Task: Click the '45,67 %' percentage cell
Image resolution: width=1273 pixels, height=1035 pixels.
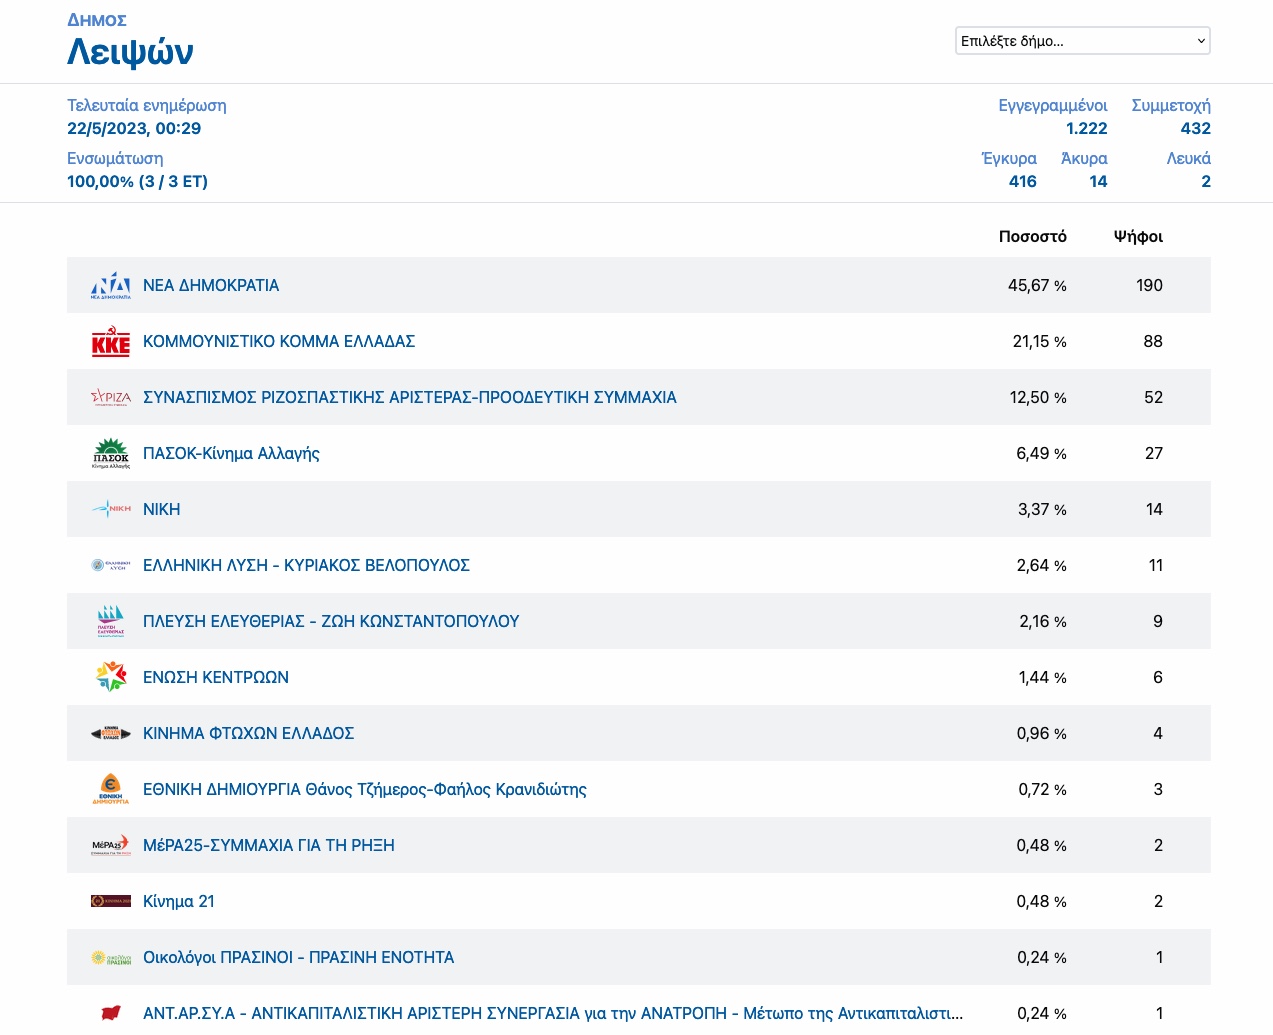Action: 1037,285
